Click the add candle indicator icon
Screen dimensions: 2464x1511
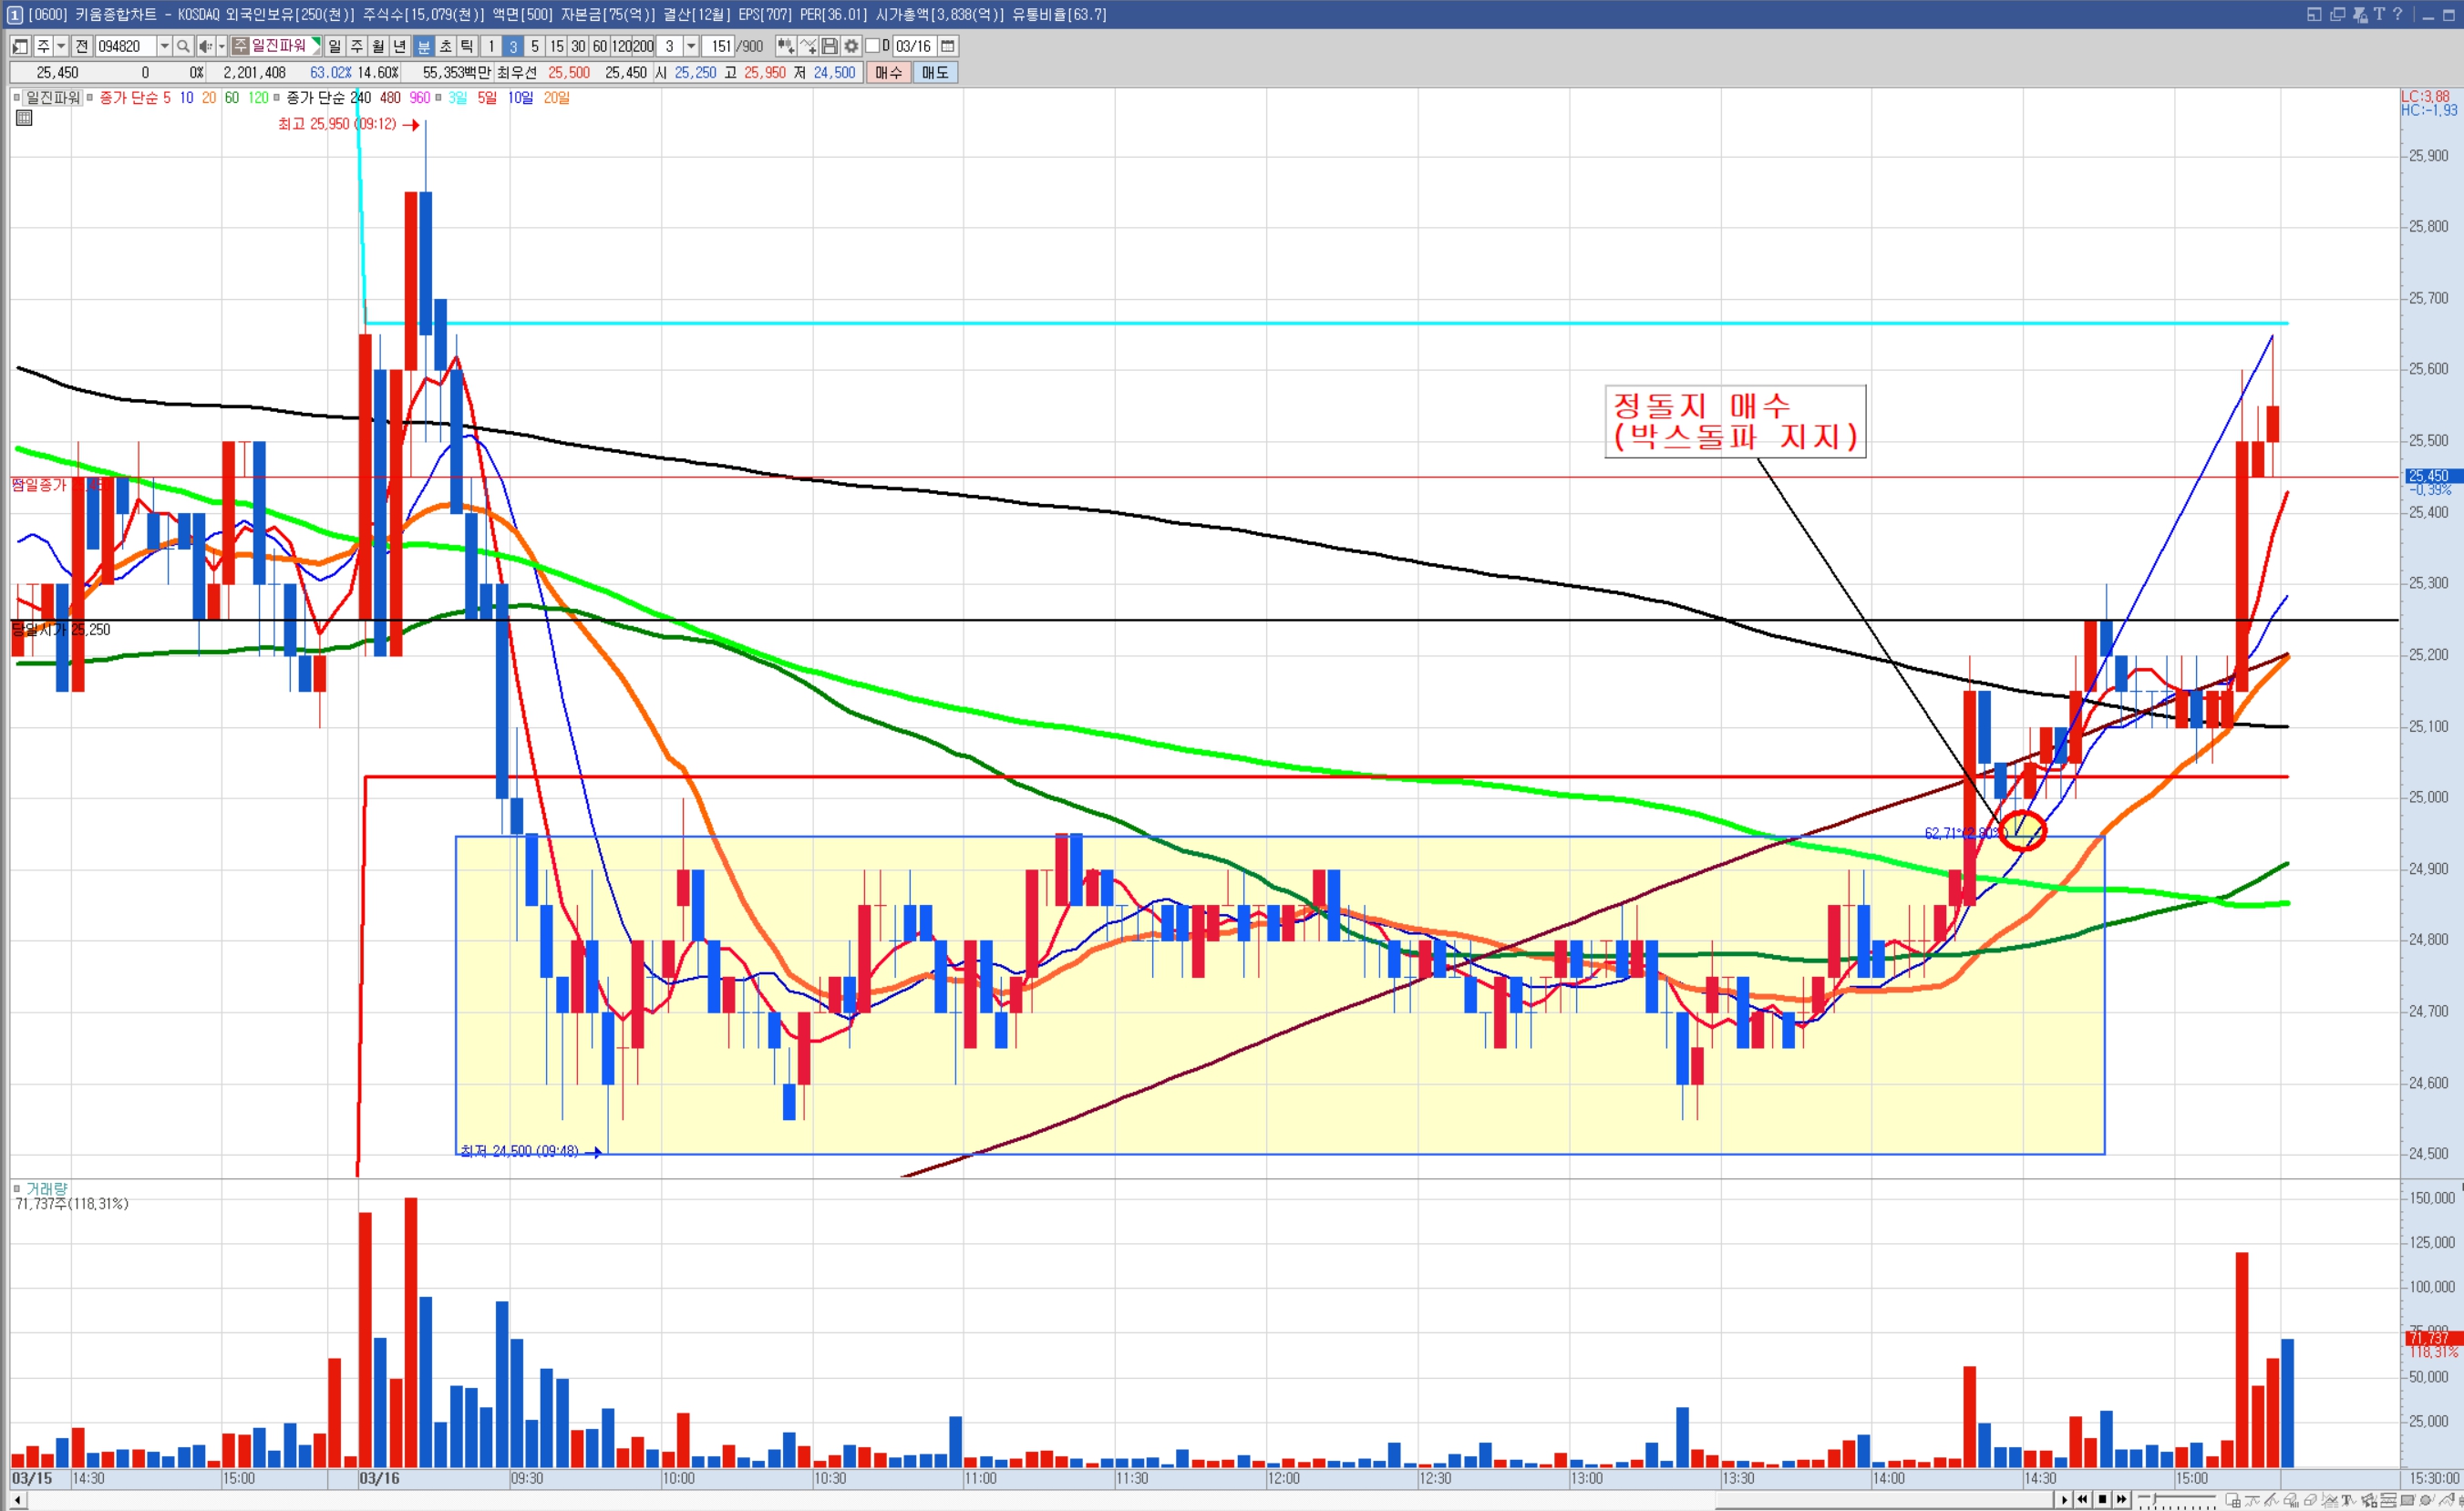(x=786, y=46)
